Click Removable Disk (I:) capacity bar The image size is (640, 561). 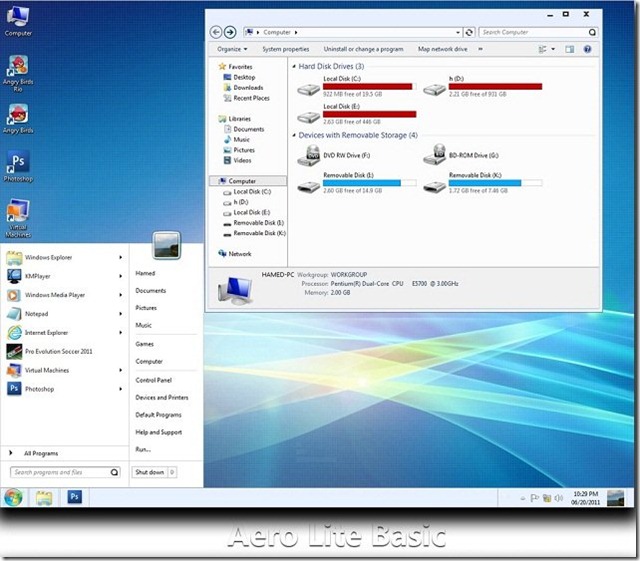pyautogui.click(x=369, y=183)
